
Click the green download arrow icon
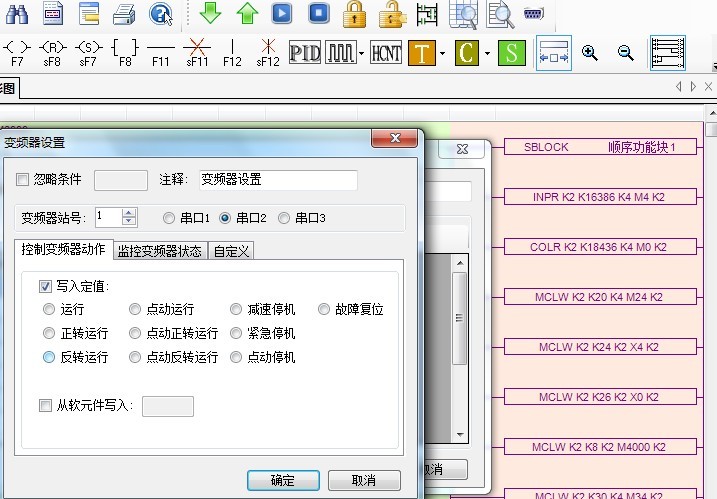pos(210,14)
